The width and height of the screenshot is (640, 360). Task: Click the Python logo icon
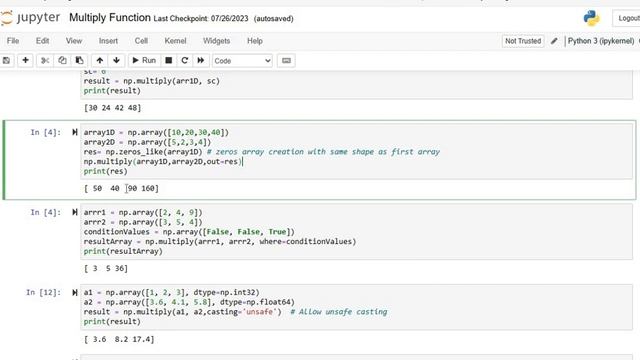click(x=591, y=18)
